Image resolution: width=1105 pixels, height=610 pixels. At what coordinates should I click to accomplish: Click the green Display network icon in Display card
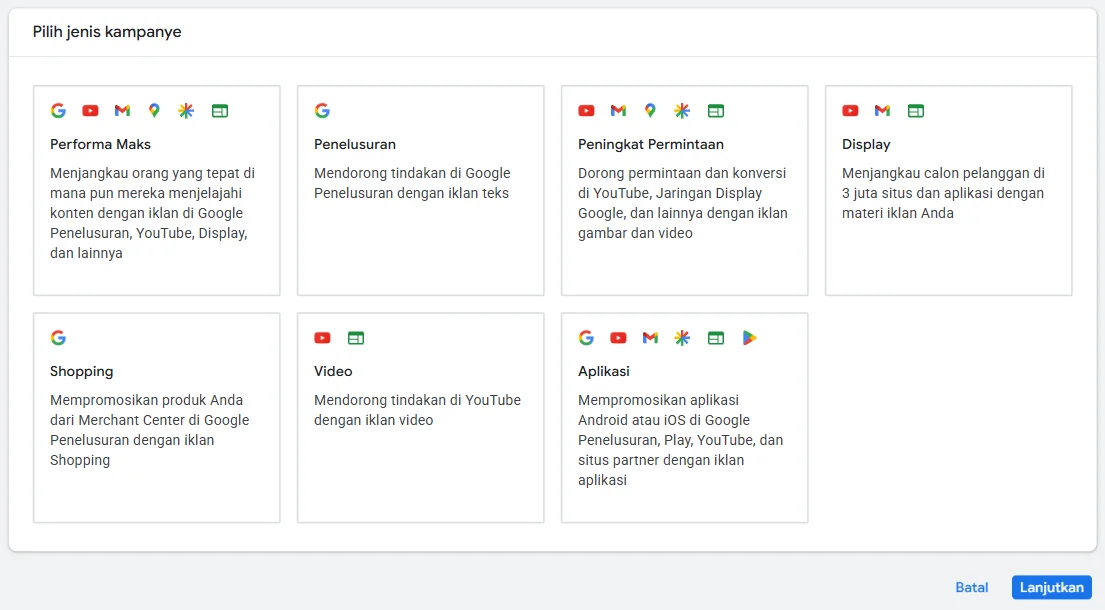[916, 111]
